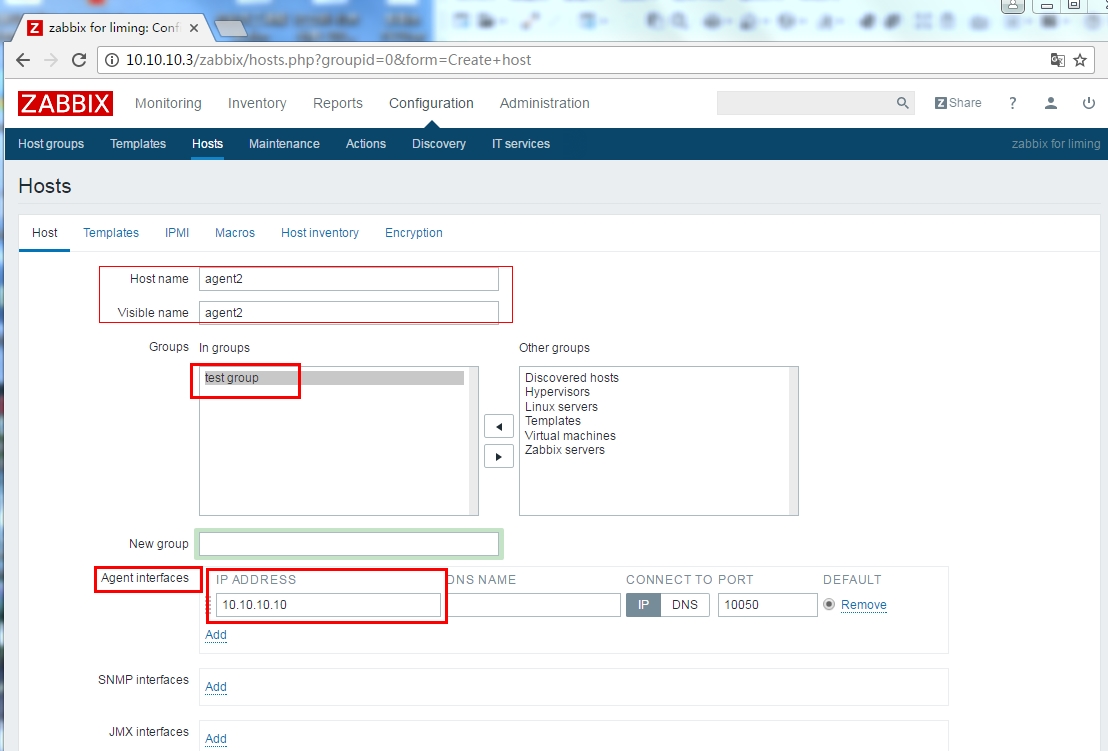Select Templates in Other groups list

553,421
